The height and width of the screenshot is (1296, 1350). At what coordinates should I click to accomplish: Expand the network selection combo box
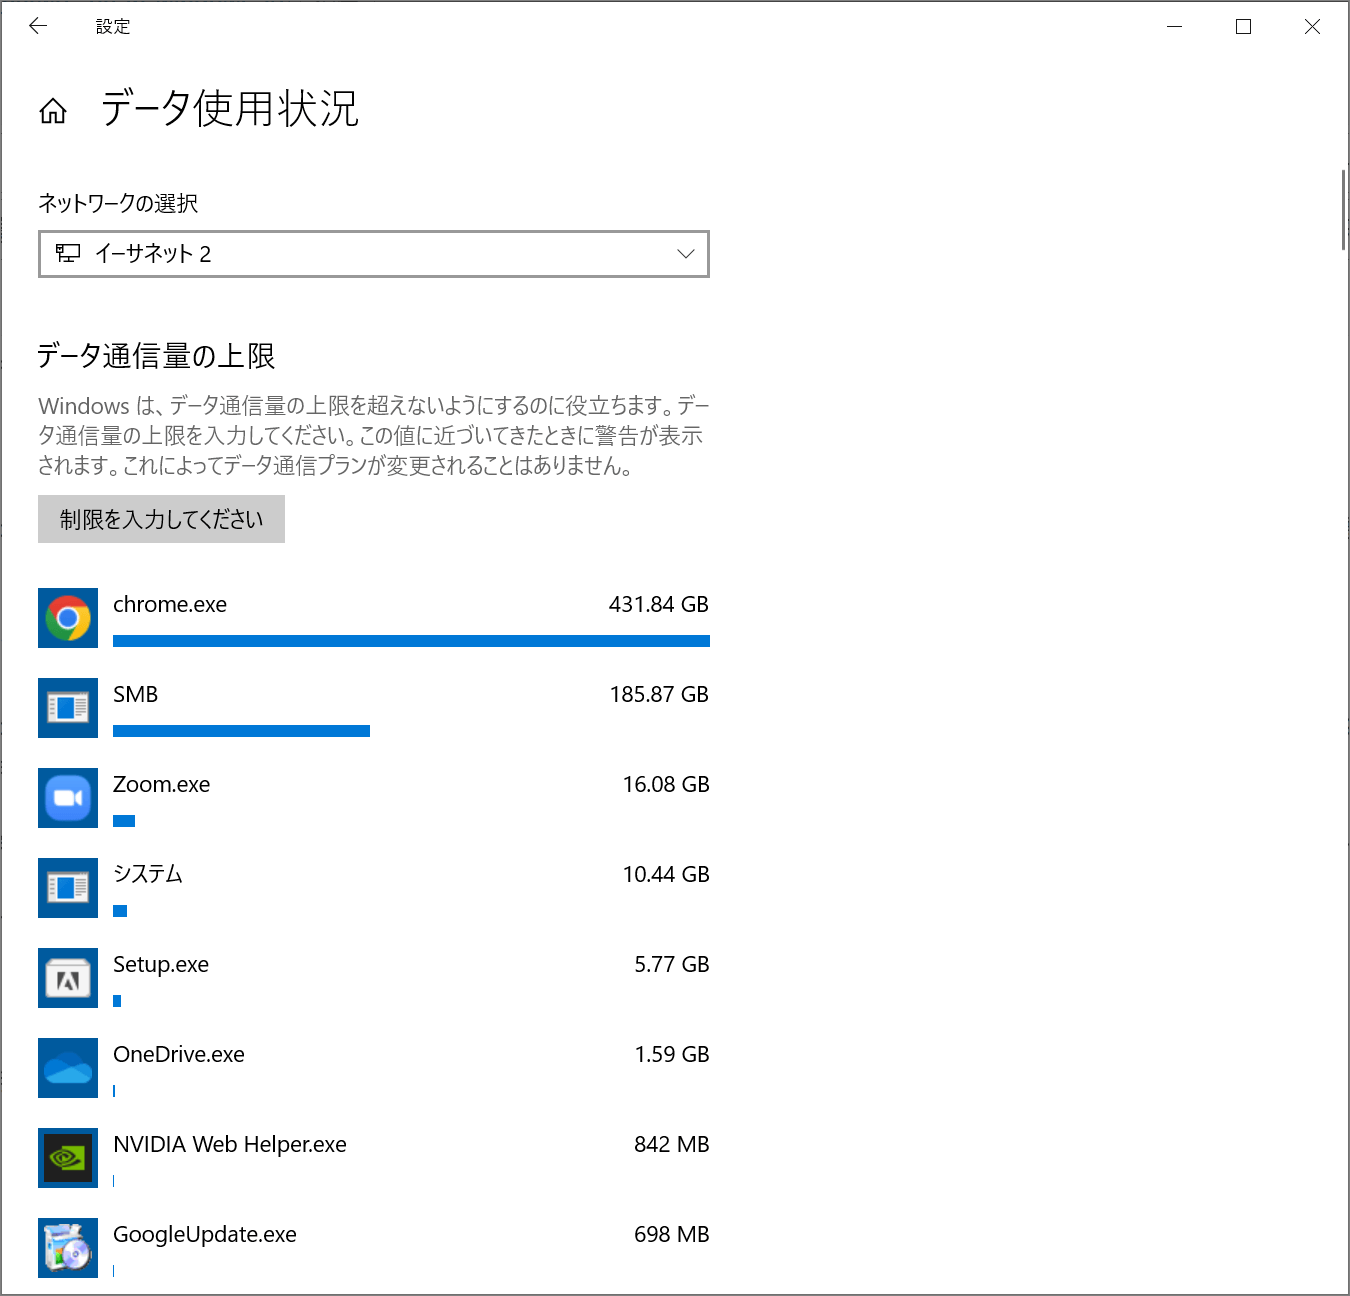373,253
